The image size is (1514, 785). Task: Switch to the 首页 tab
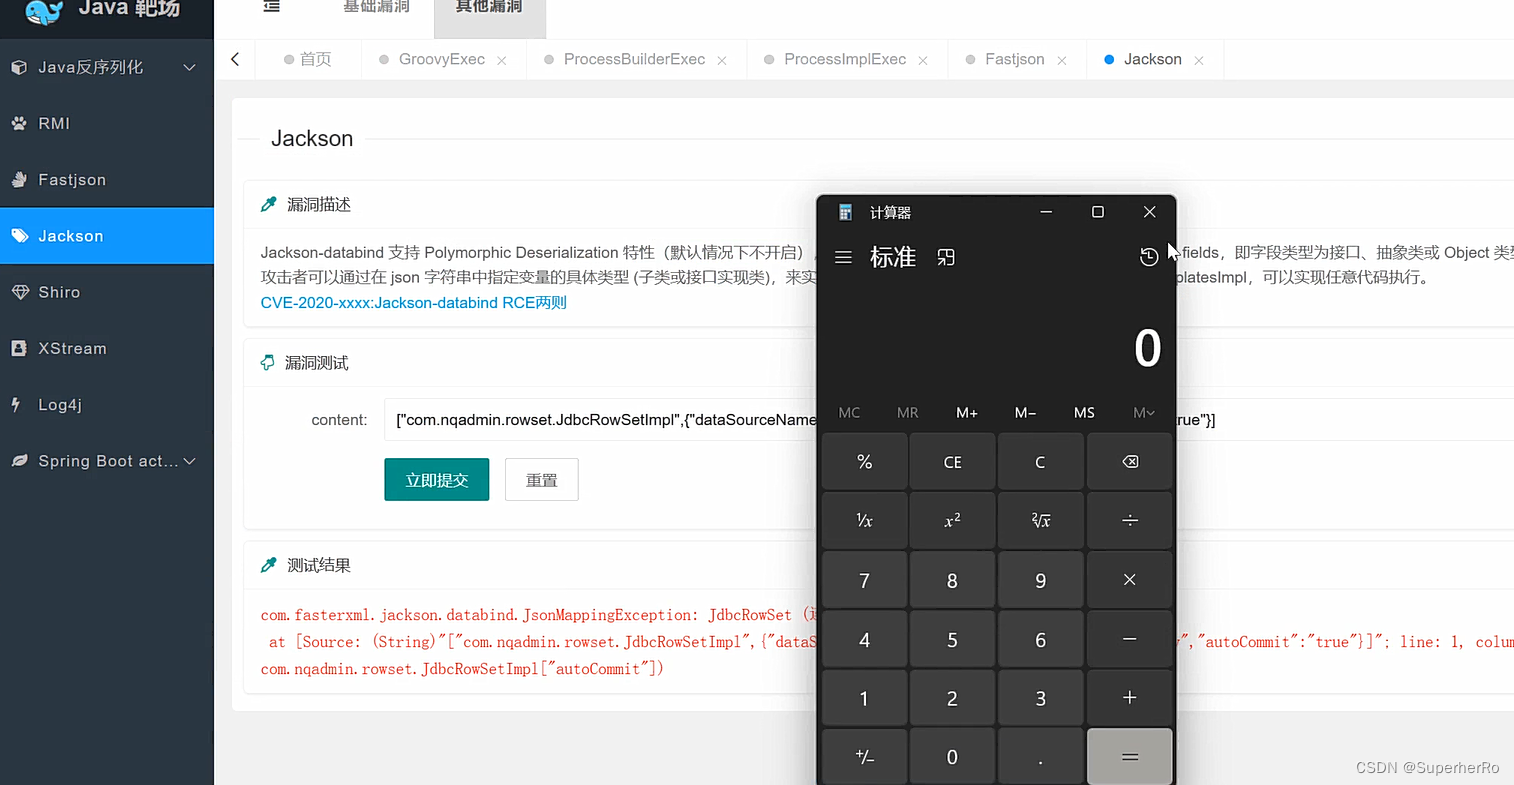click(308, 59)
